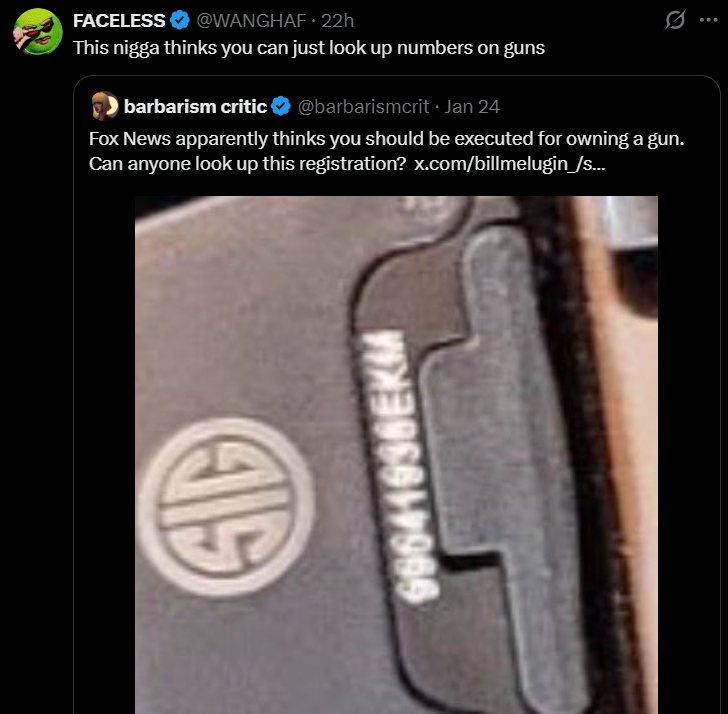728x714 pixels.
Task: Click the 22h timestamp
Action: [x=338, y=20]
